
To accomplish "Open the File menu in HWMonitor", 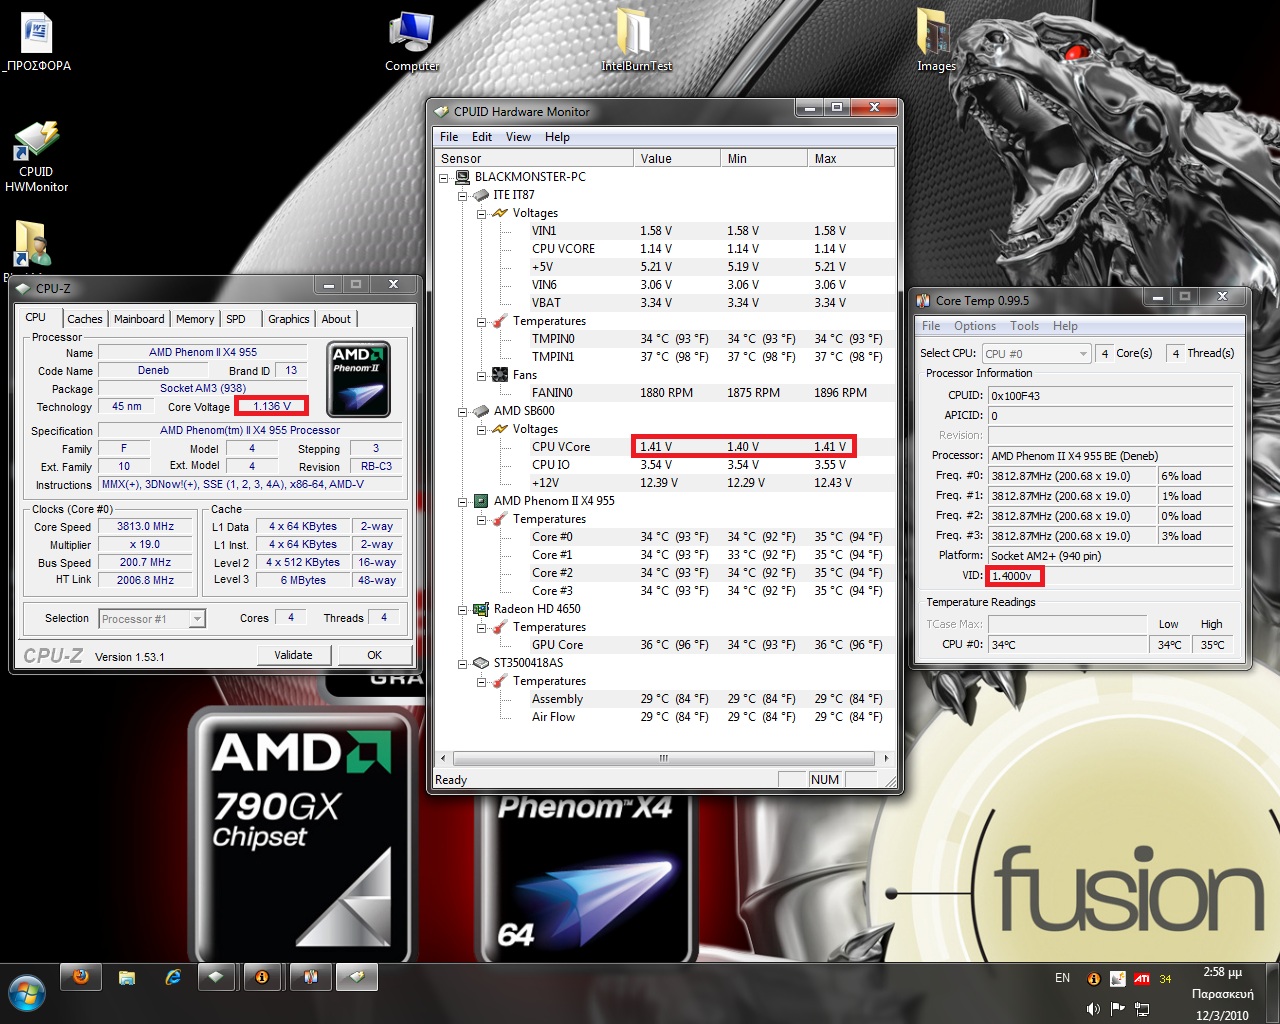I will (449, 137).
